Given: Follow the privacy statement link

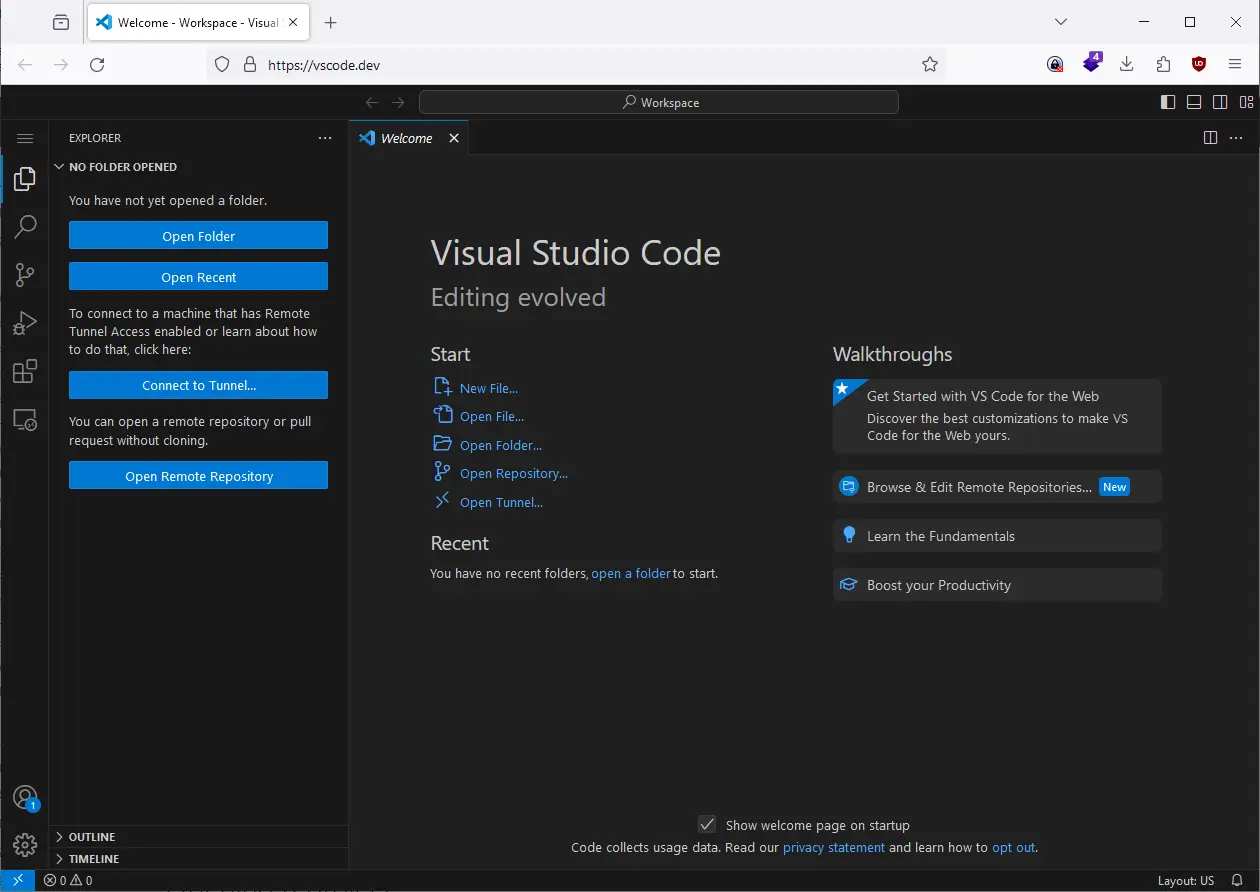Looking at the screenshot, I should (x=834, y=847).
